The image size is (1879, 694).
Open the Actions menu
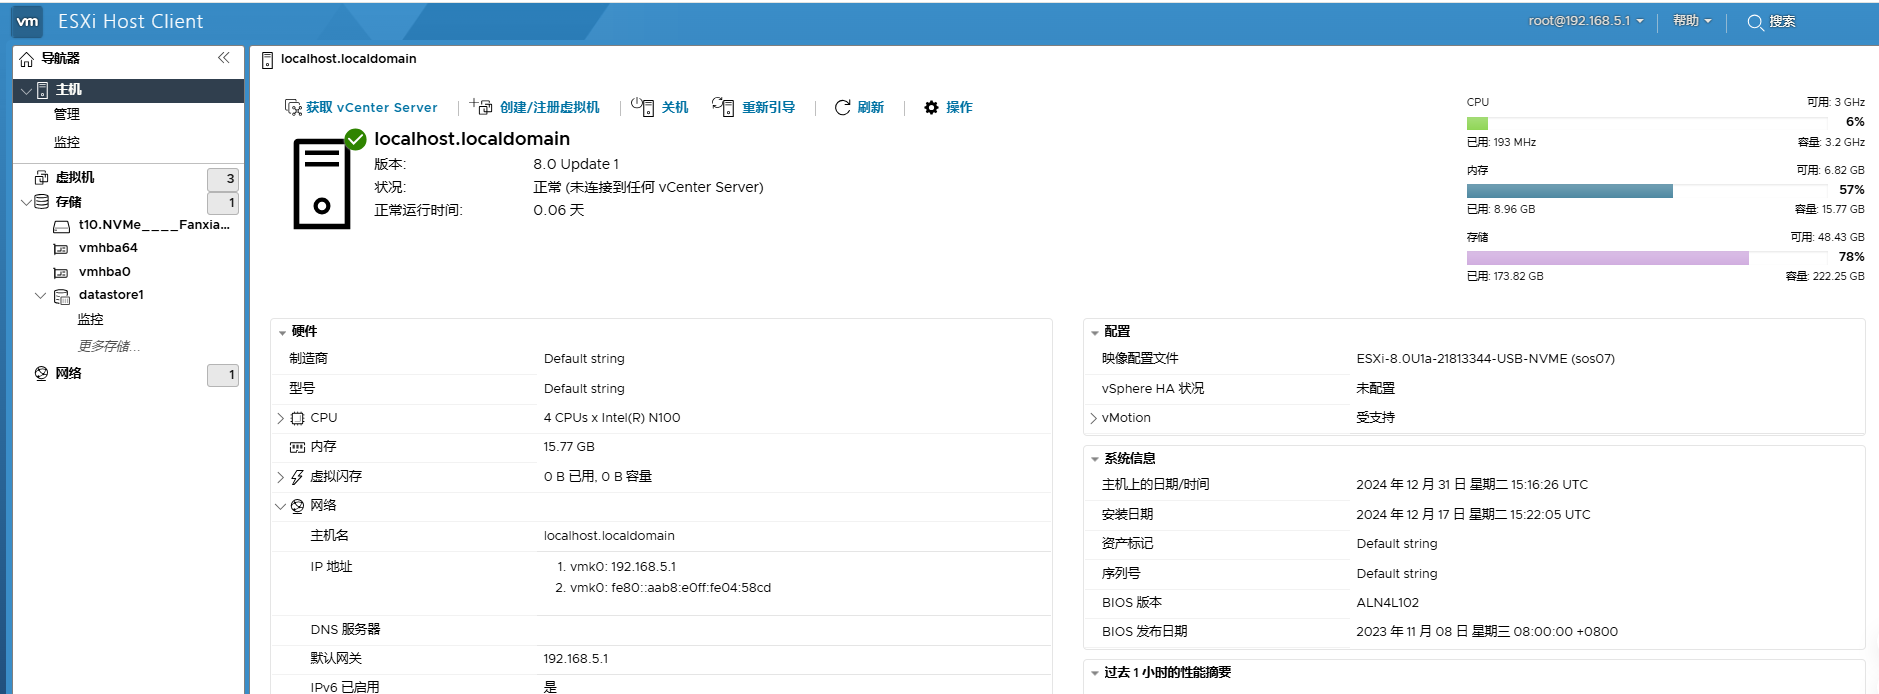click(948, 107)
